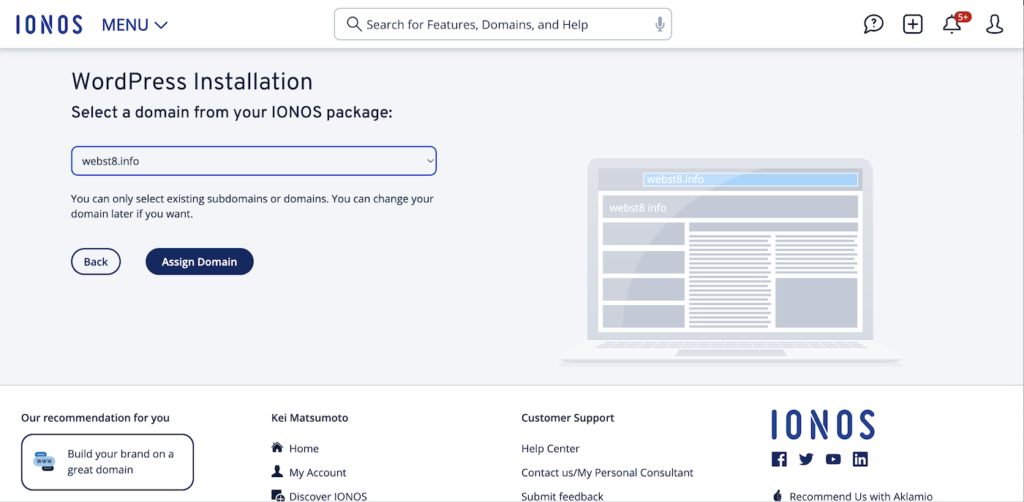The image size is (1024, 502).
Task: Click the IONOS logo in header
Action: point(49,25)
